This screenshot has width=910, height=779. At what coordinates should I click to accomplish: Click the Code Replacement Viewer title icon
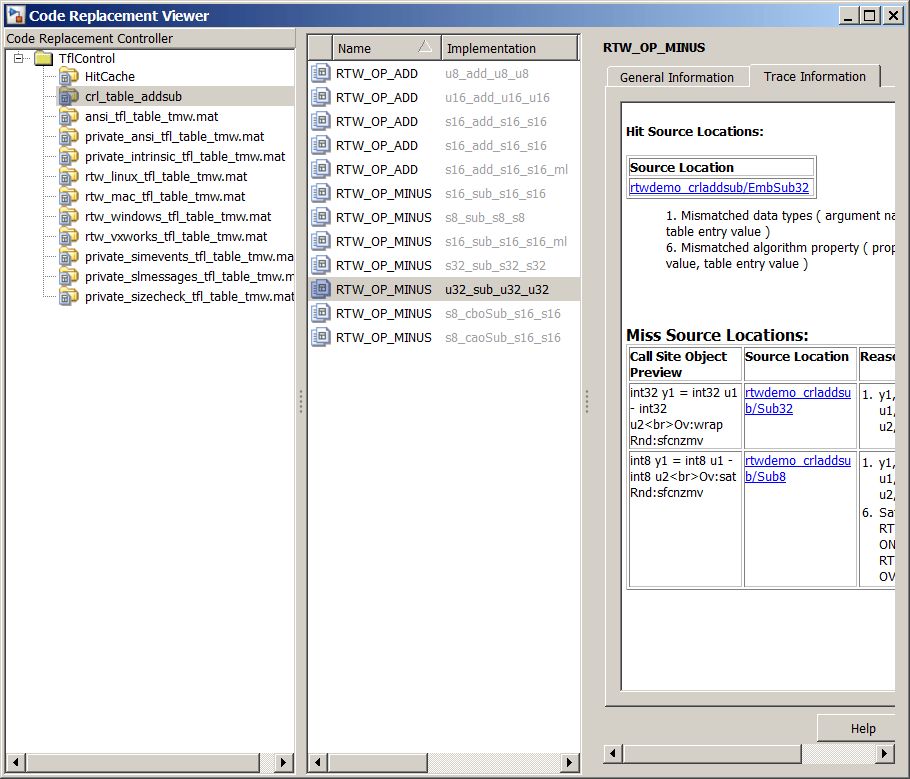(x=16, y=15)
